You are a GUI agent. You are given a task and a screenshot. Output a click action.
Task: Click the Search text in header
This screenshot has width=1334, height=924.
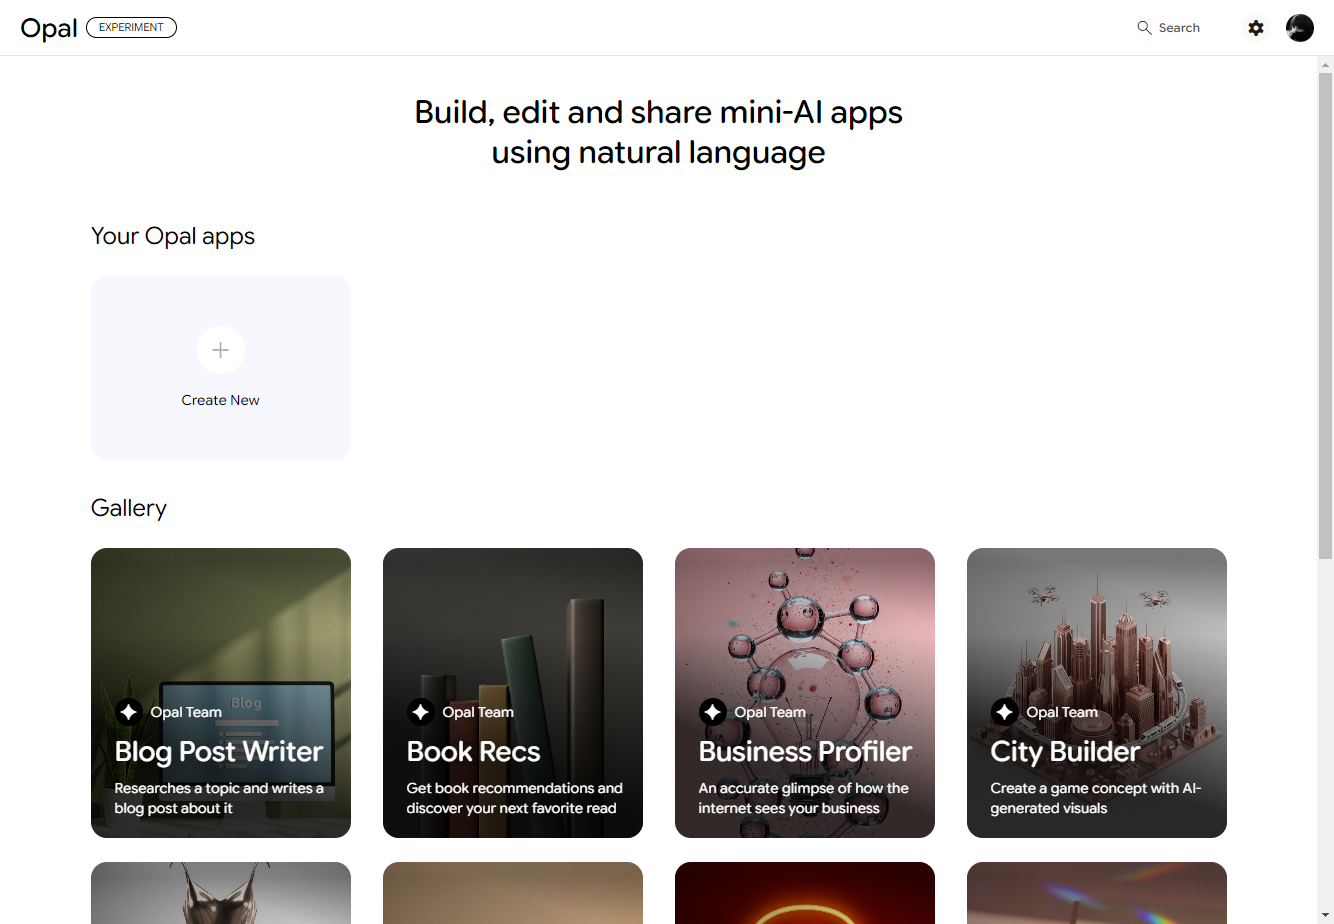click(x=1179, y=28)
